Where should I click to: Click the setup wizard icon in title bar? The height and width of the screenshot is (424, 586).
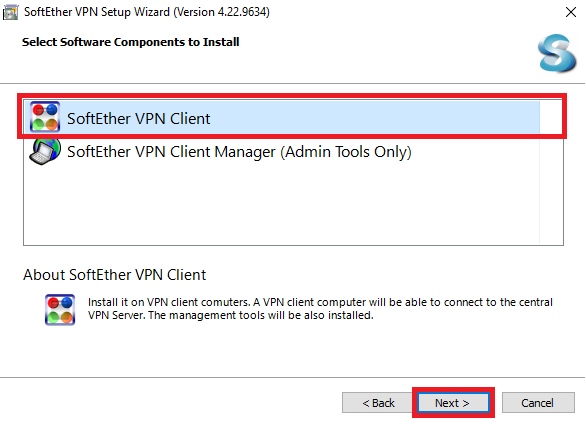click(x=10, y=12)
